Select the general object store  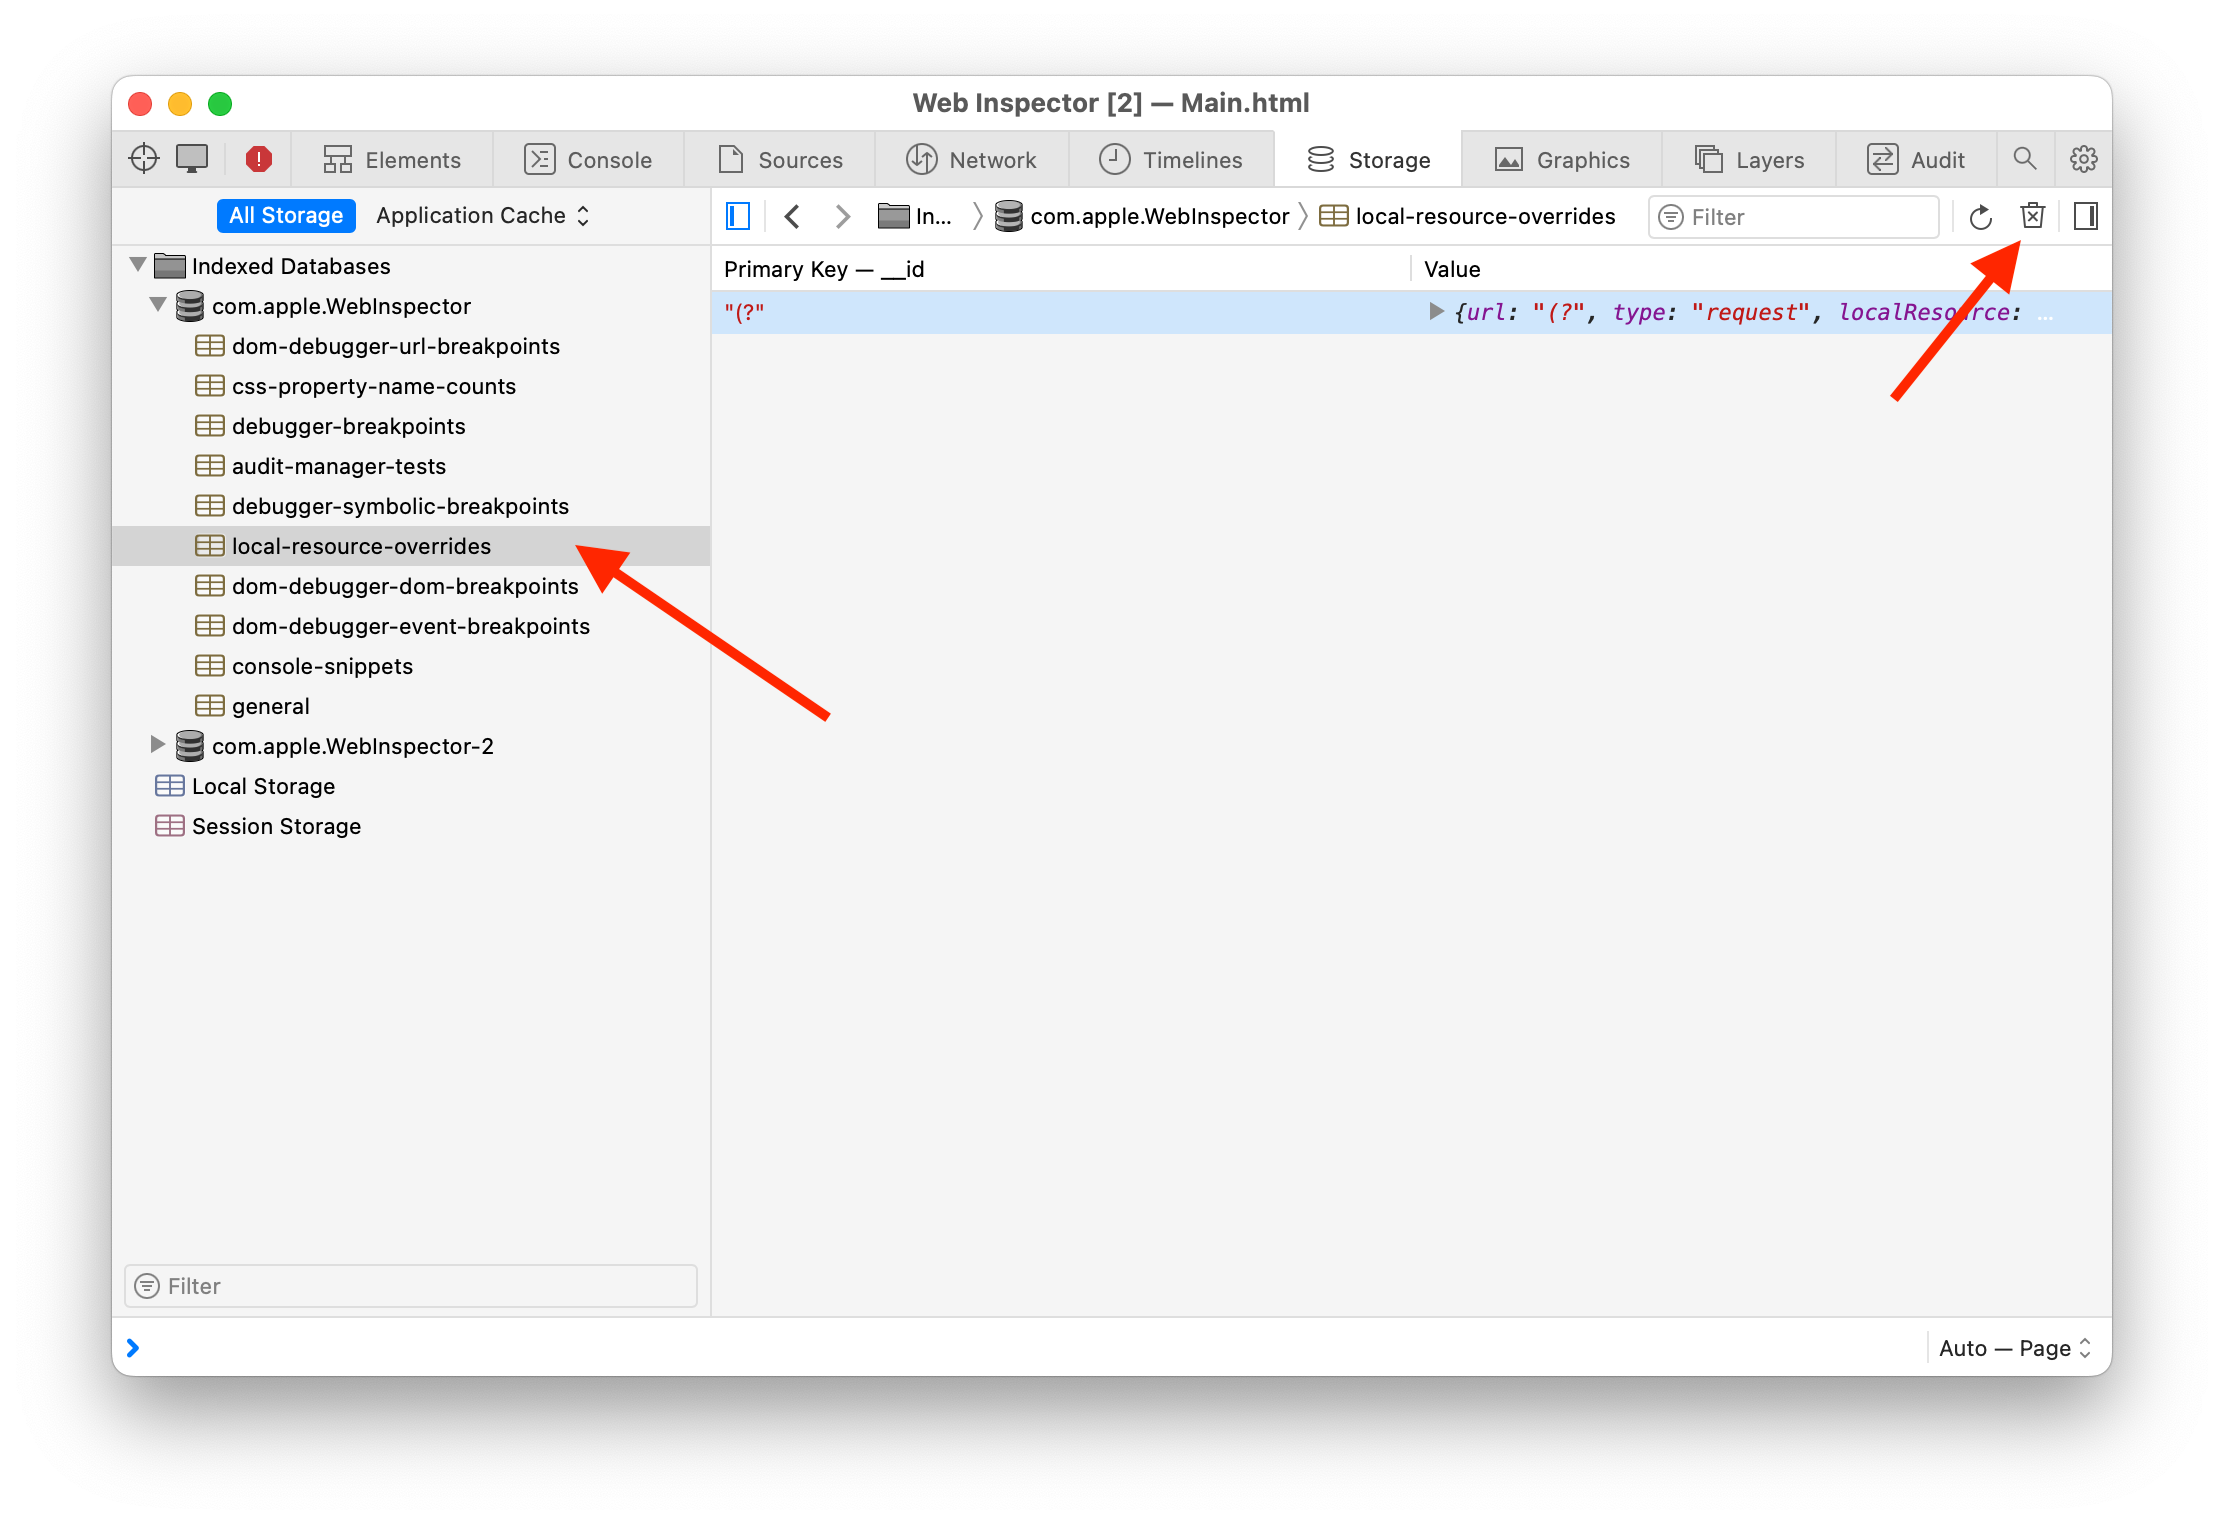tap(412, 706)
